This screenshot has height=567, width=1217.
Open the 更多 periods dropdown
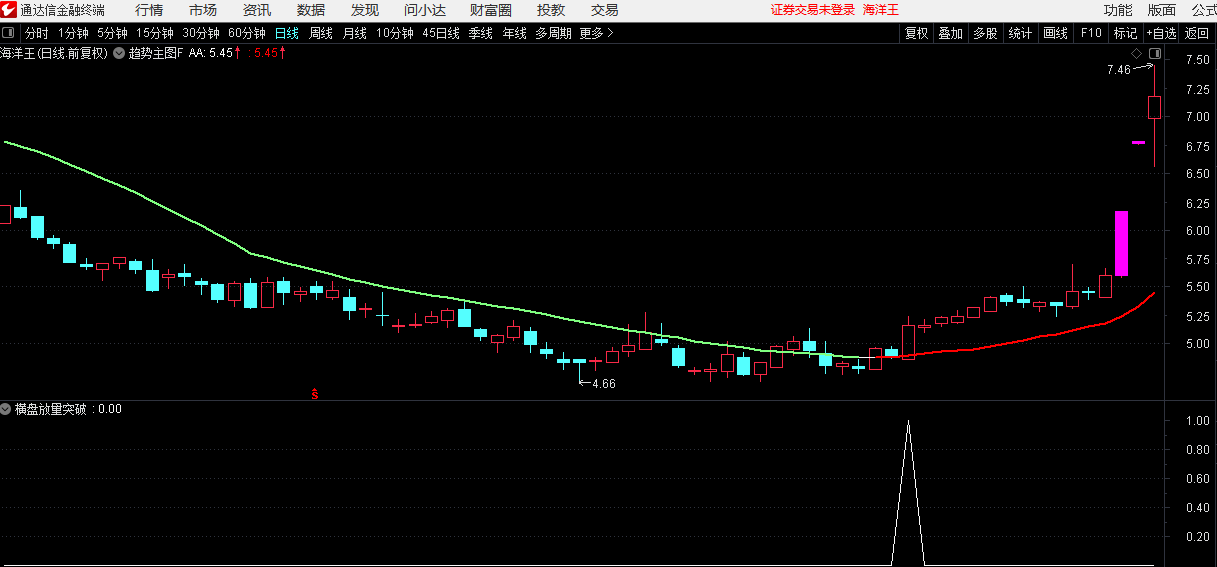click(x=596, y=33)
